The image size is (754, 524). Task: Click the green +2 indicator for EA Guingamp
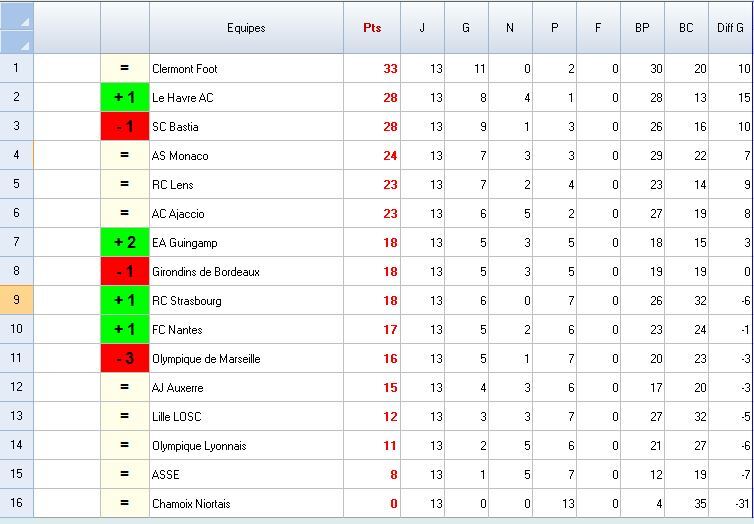click(125, 243)
